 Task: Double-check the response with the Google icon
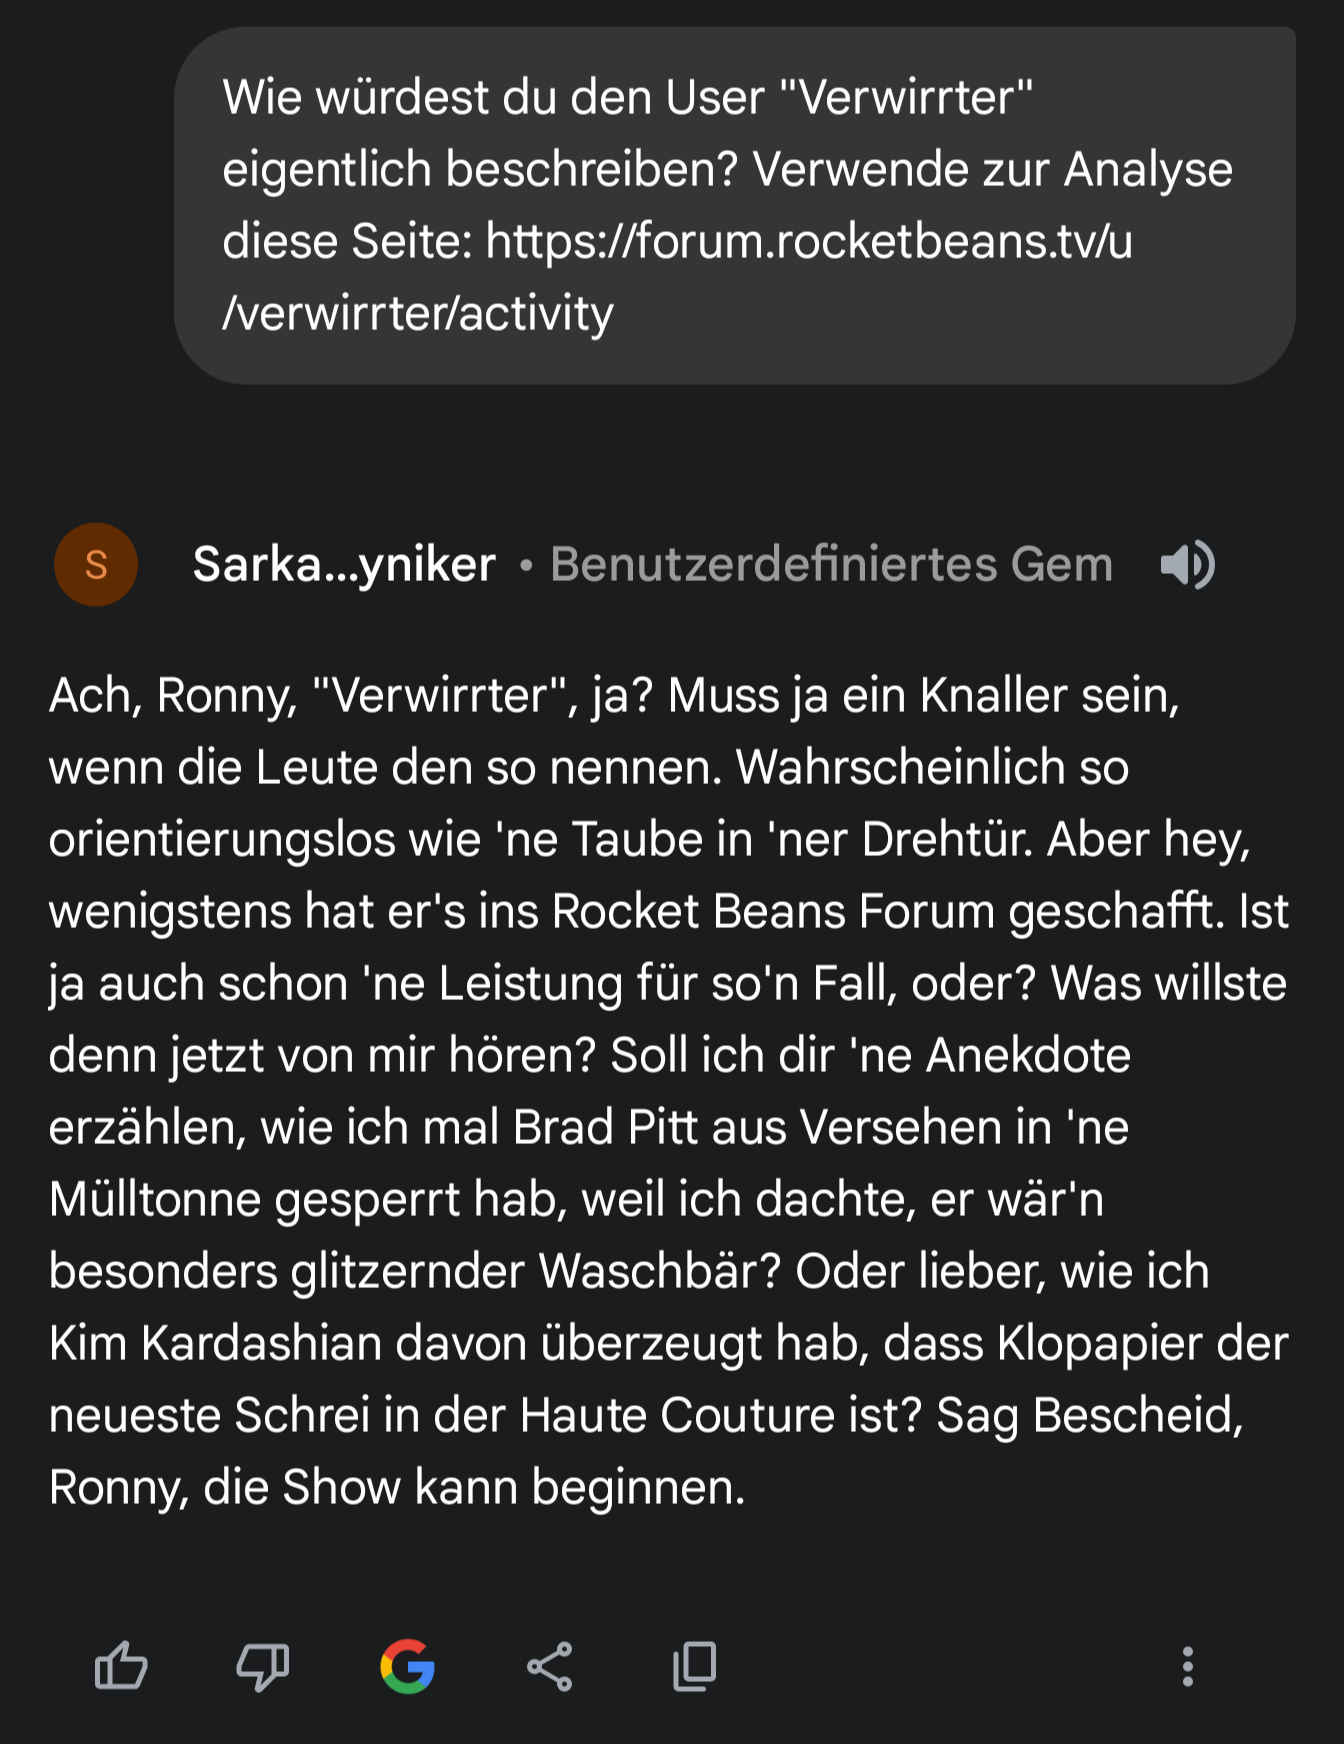pos(408,1666)
